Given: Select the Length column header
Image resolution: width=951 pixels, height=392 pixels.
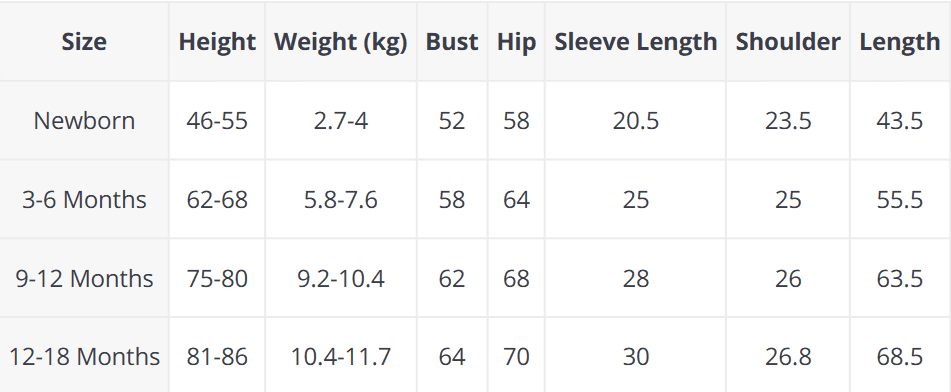Looking at the screenshot, I should (899, 42).
